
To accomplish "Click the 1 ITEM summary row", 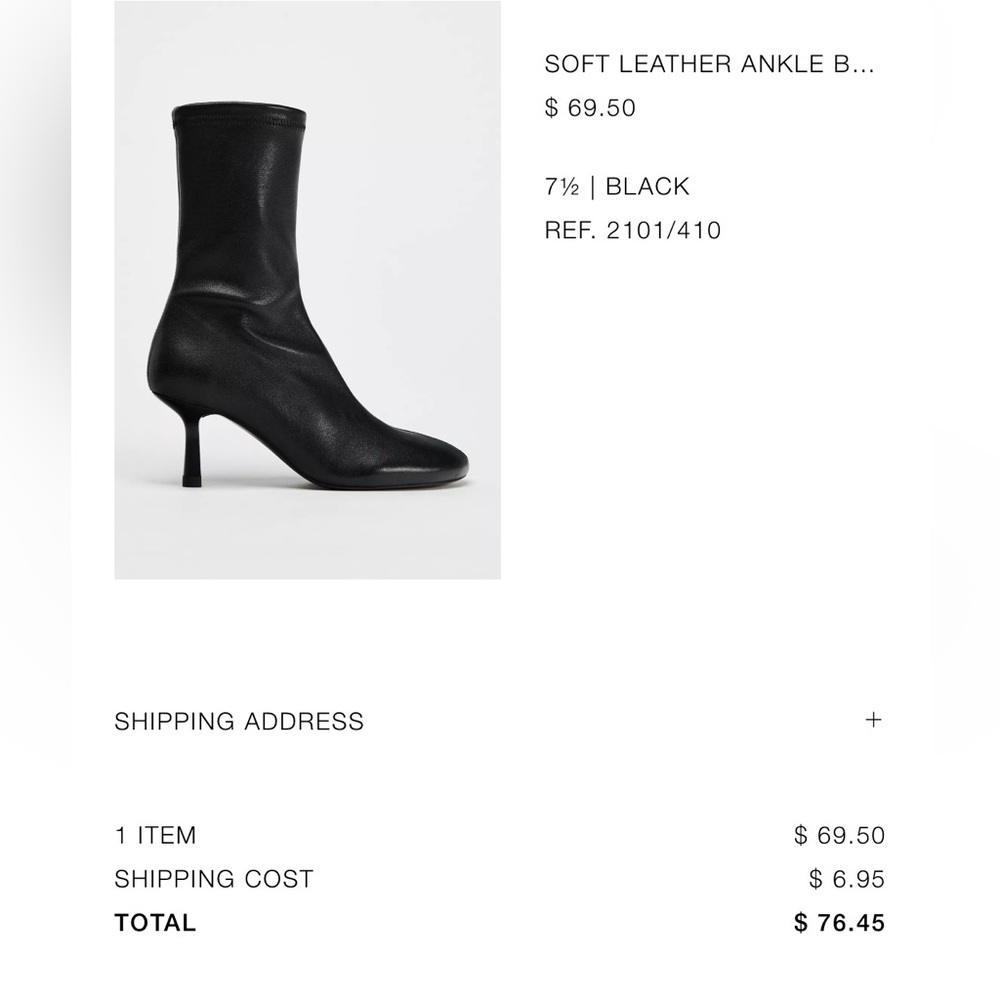I will coord(155,834).
